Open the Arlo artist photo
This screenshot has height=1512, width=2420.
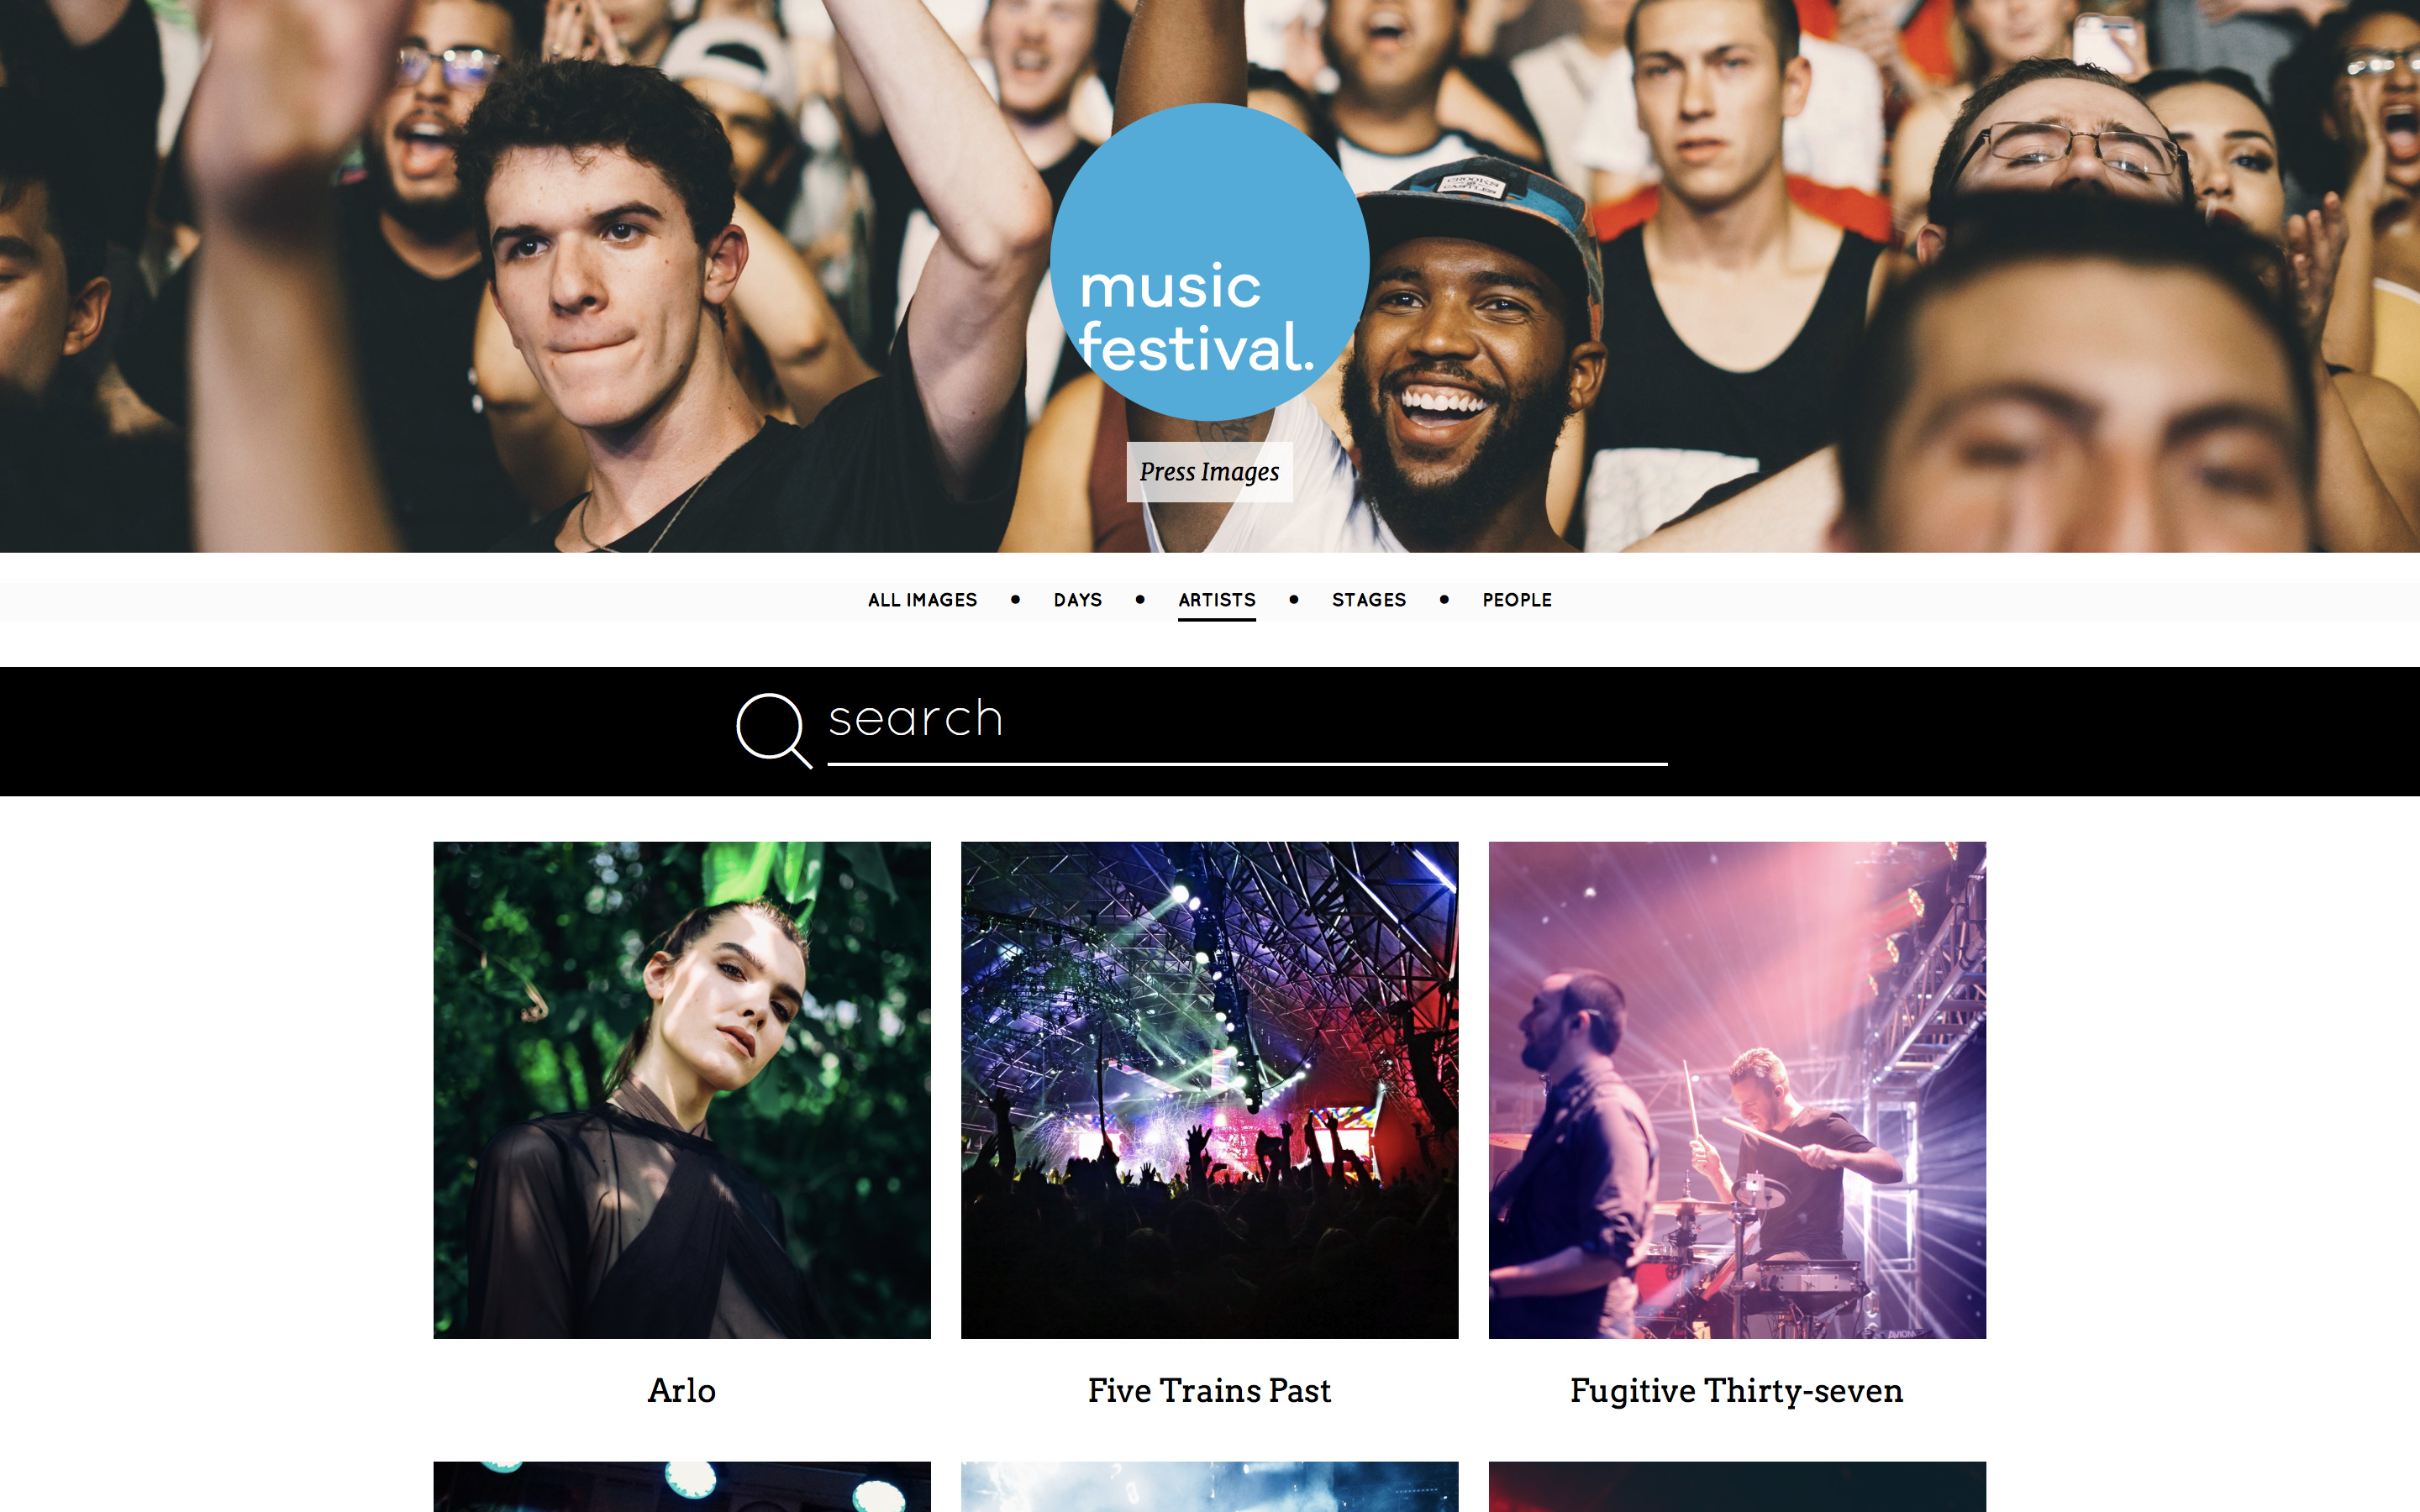682,1090
